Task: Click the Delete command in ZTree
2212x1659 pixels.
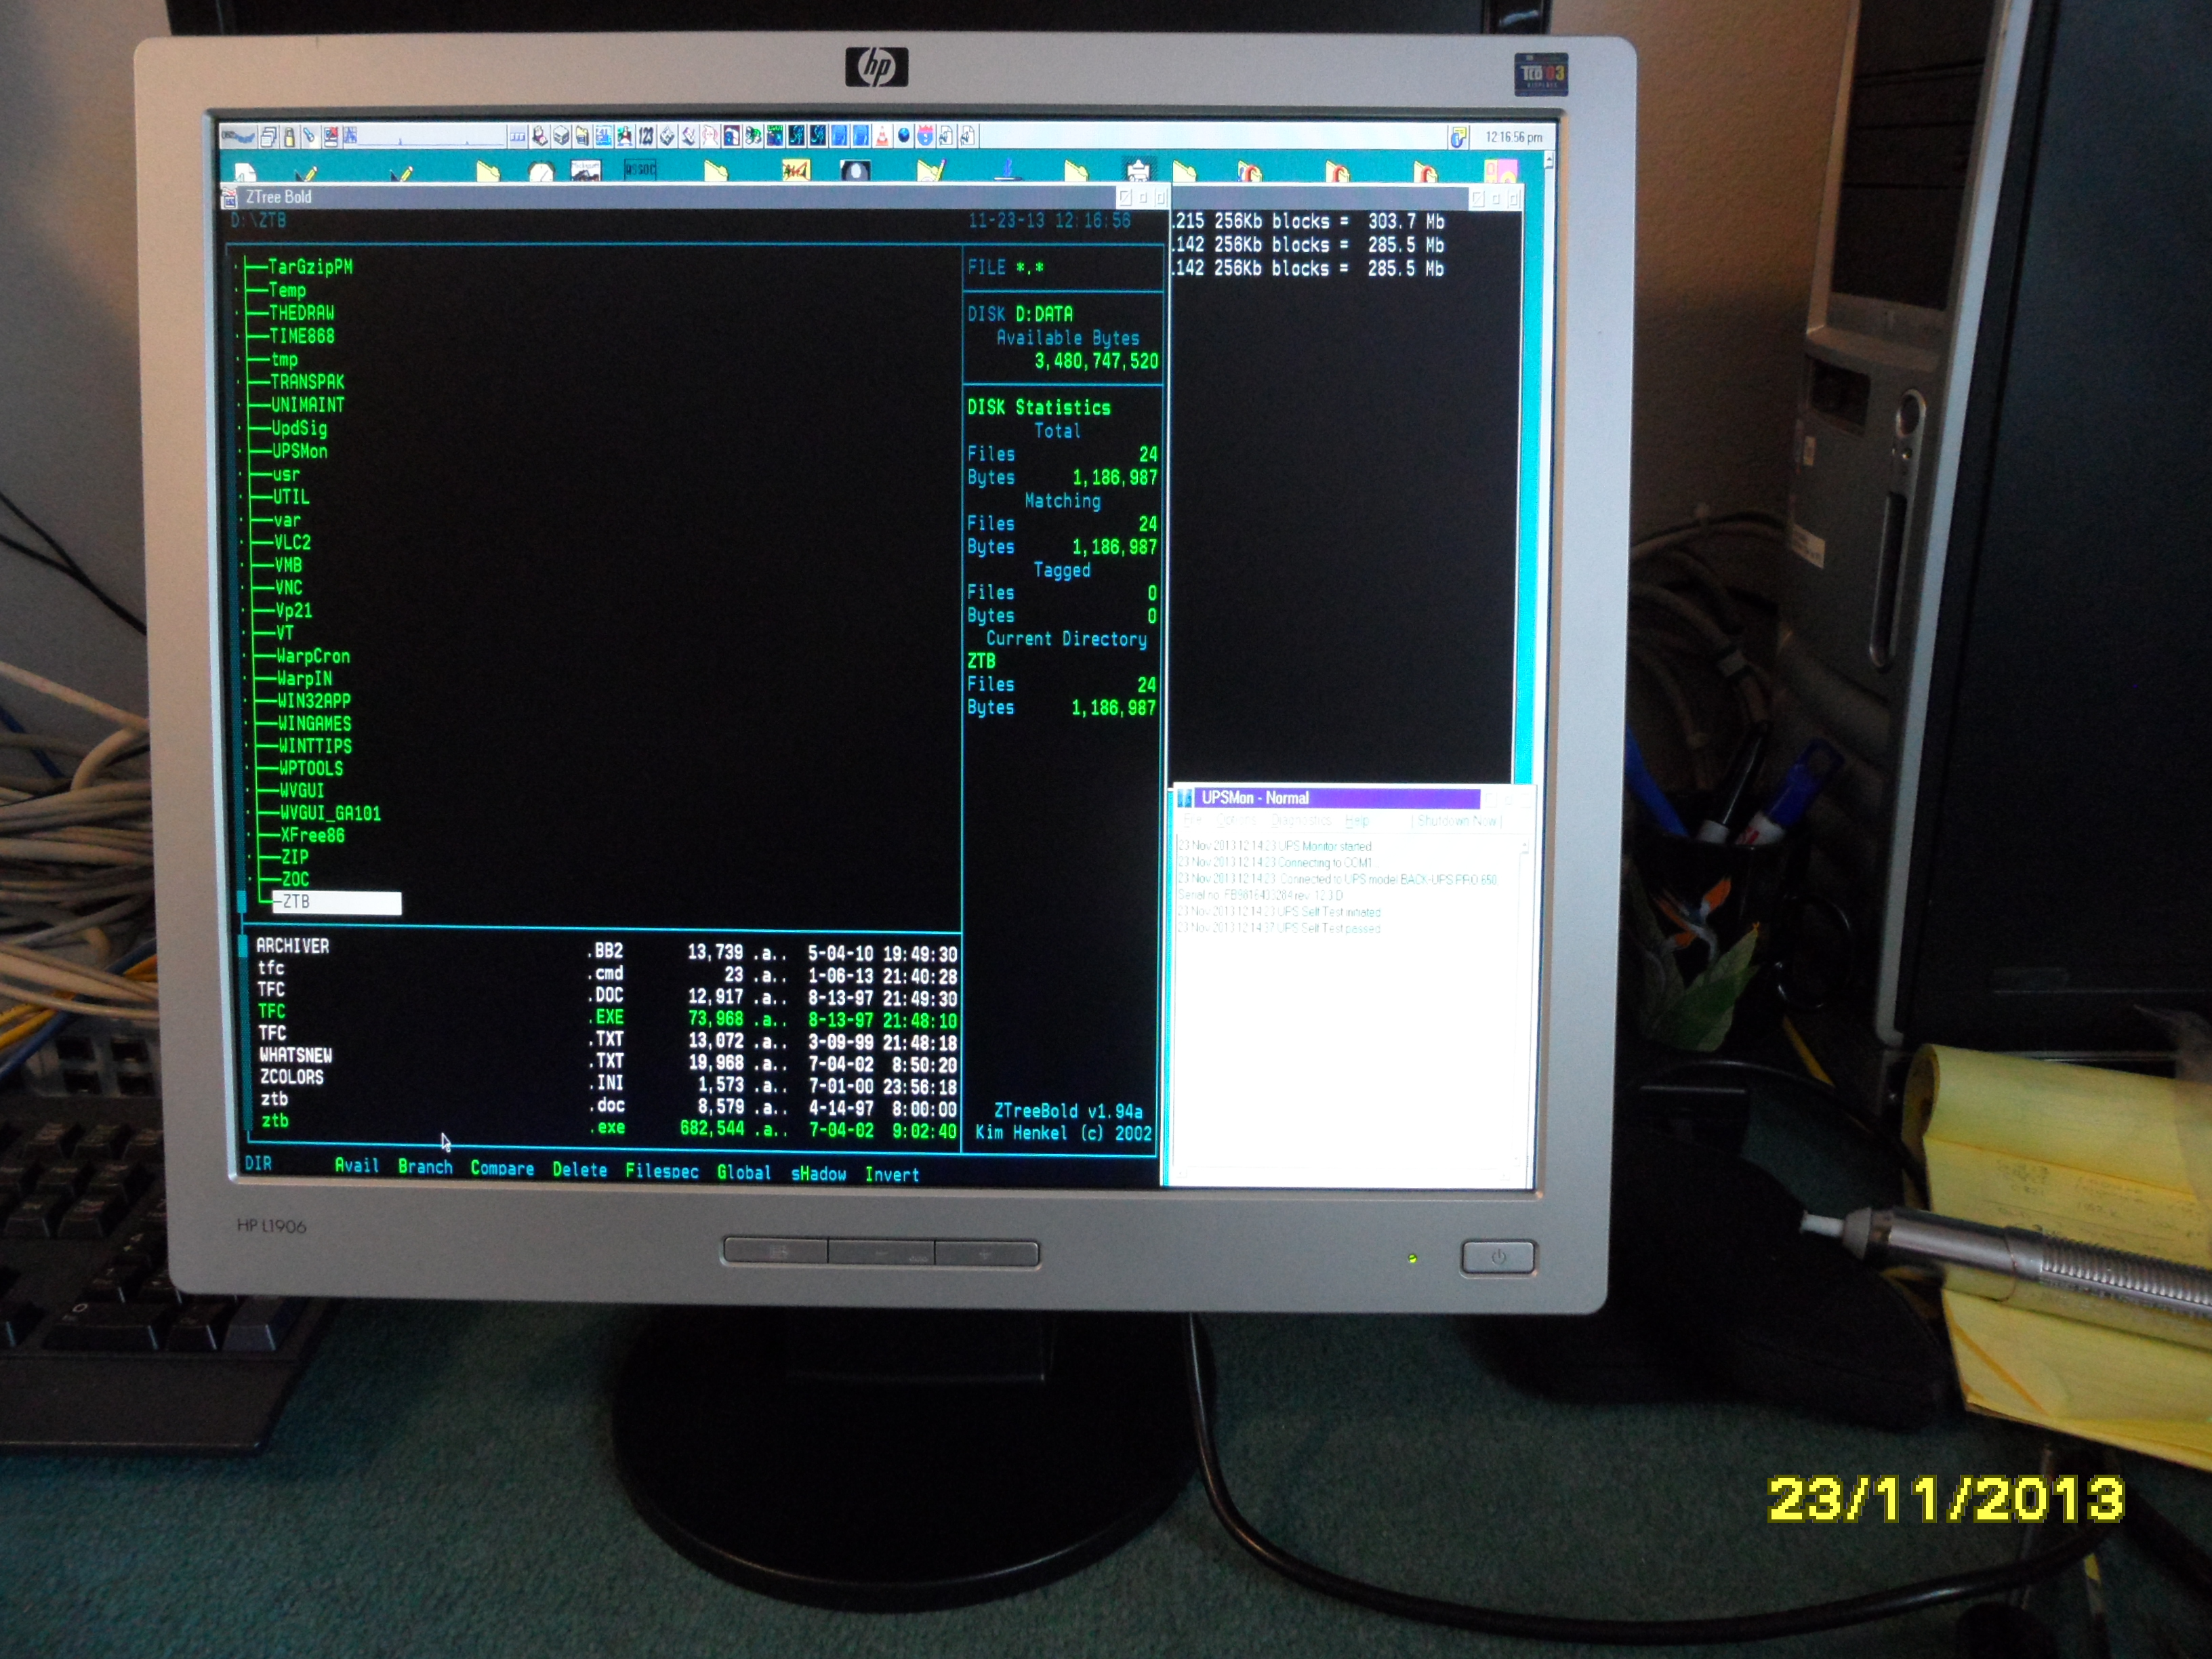Action: (x=580, y=1169)
